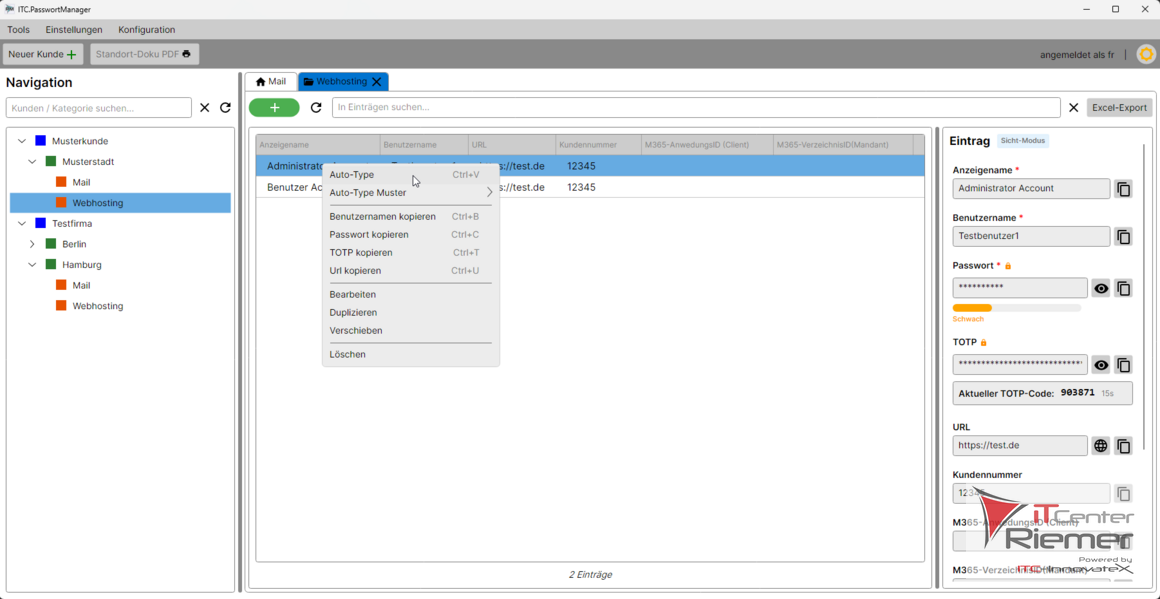Choose Löschen in context menu
1160x599 pixels.
click(x=411, y=354)
